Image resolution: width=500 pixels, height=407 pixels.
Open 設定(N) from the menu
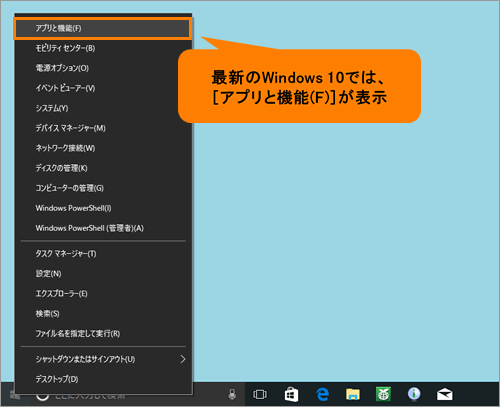click(103, 274)
